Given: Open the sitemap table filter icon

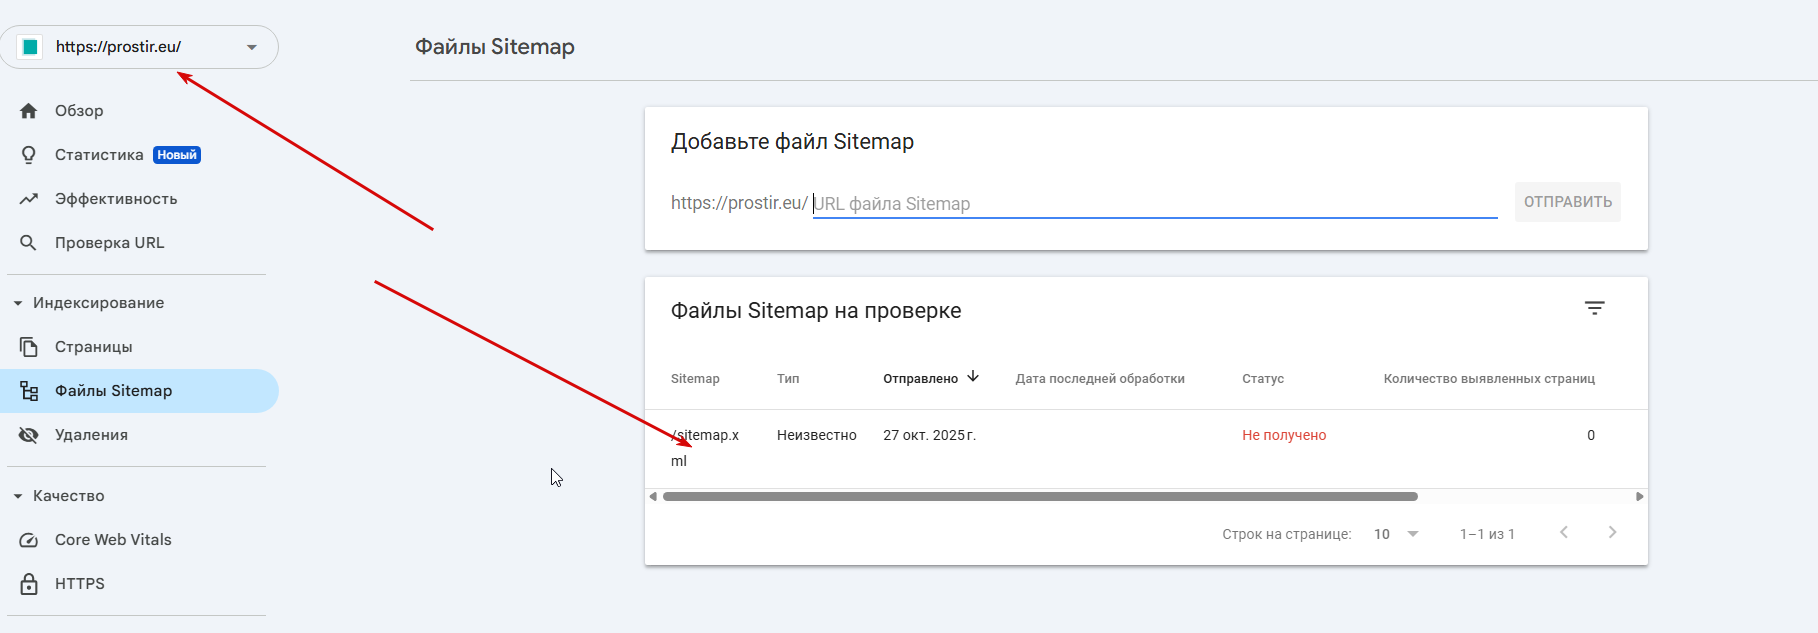Looking at the screenshot, I should (x=1594, y=308).
